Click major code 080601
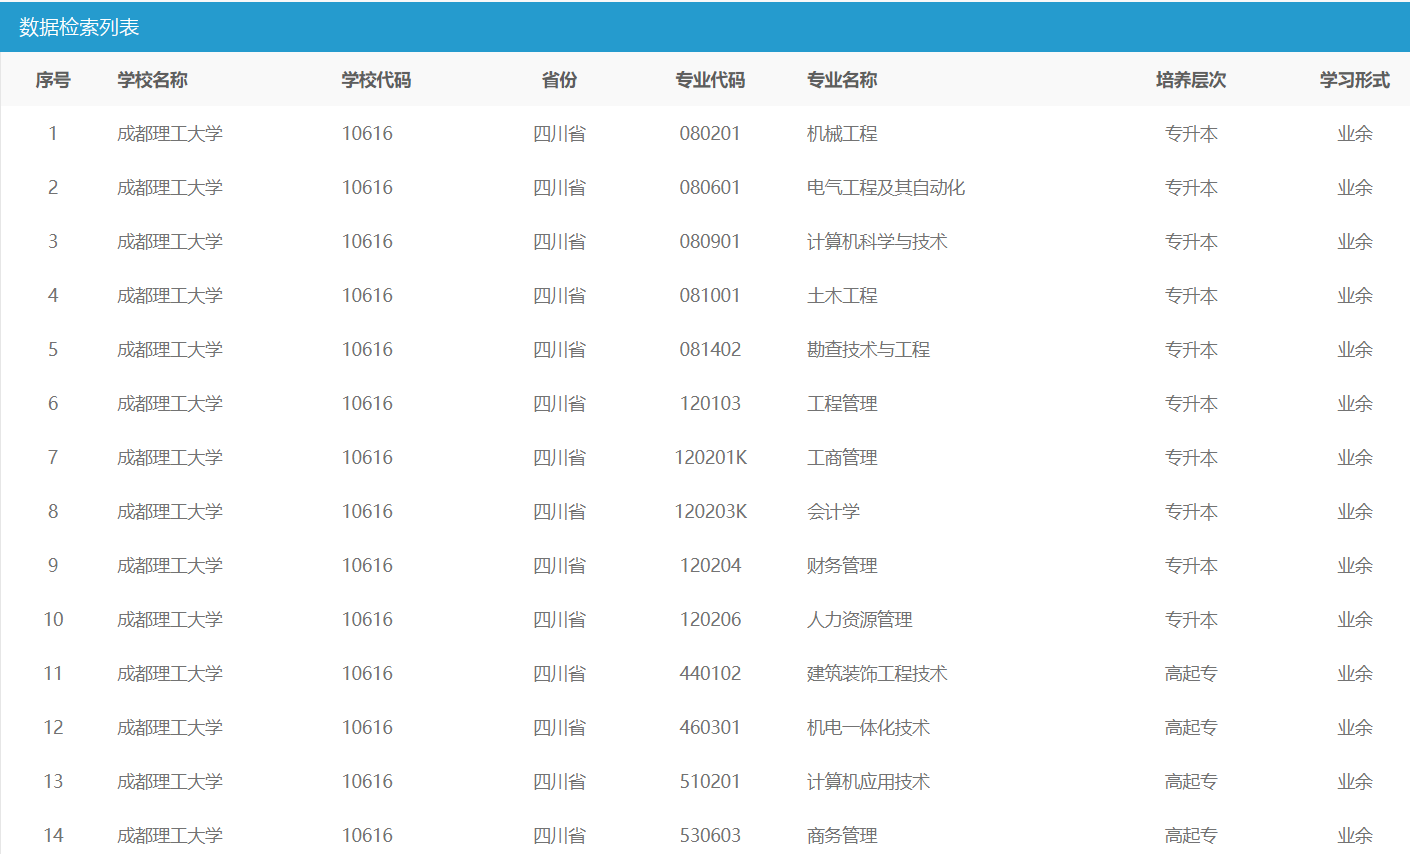The height and width of the screenshot is (854, 1410). coord(710,188)
